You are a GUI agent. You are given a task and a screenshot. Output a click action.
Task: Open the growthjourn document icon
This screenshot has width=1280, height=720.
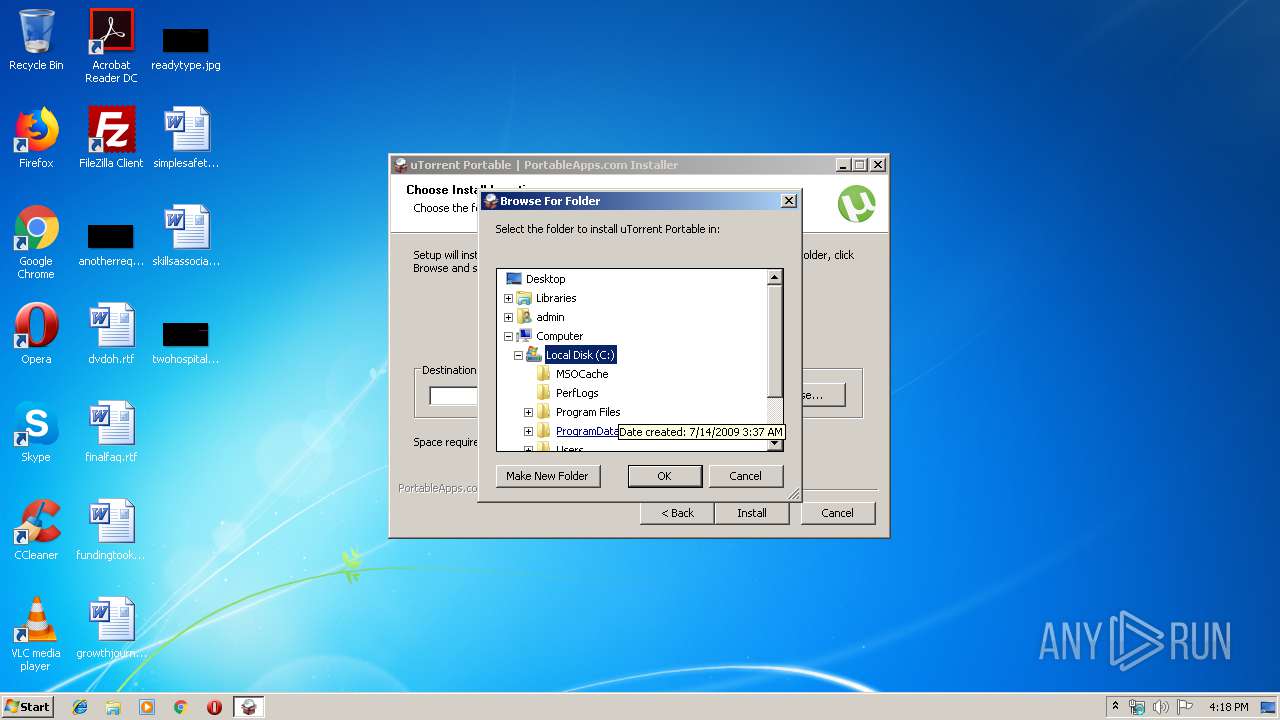tap(111, 628)
